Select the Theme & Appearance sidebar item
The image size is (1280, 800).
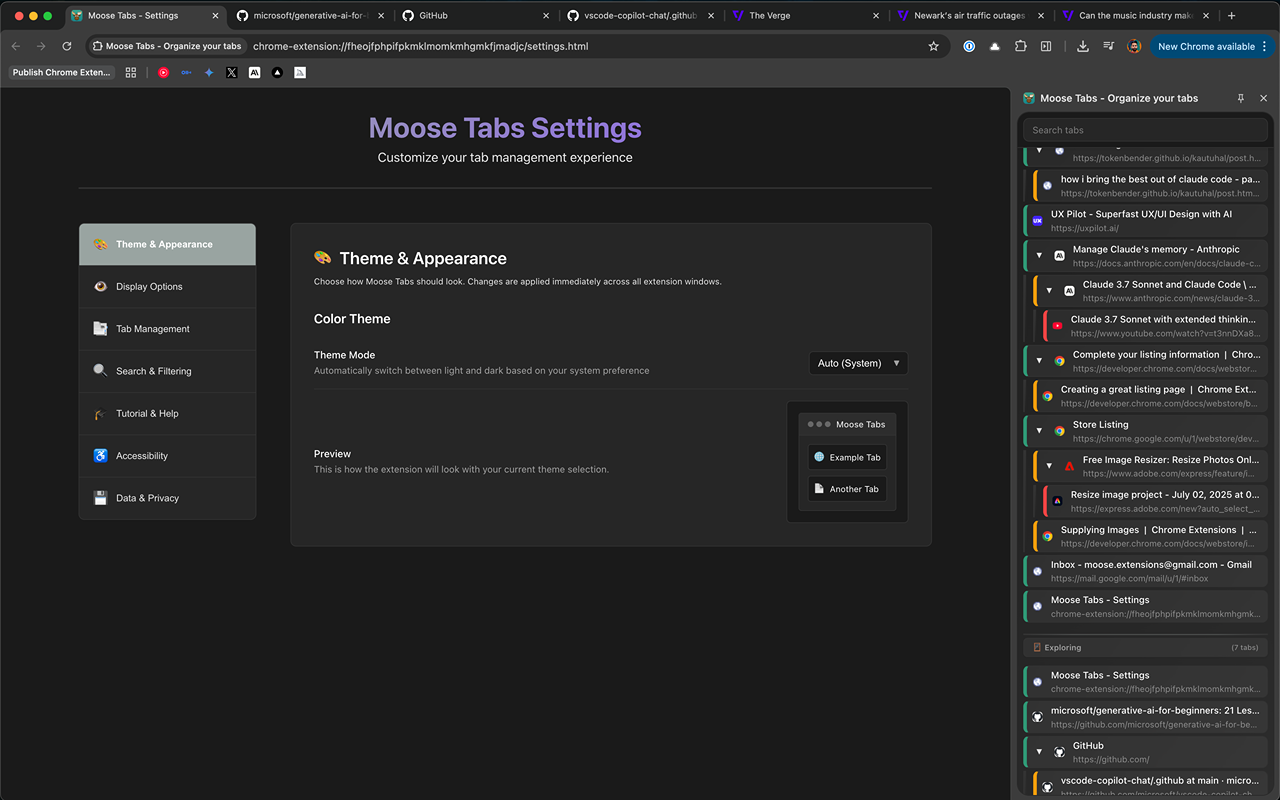167,244
